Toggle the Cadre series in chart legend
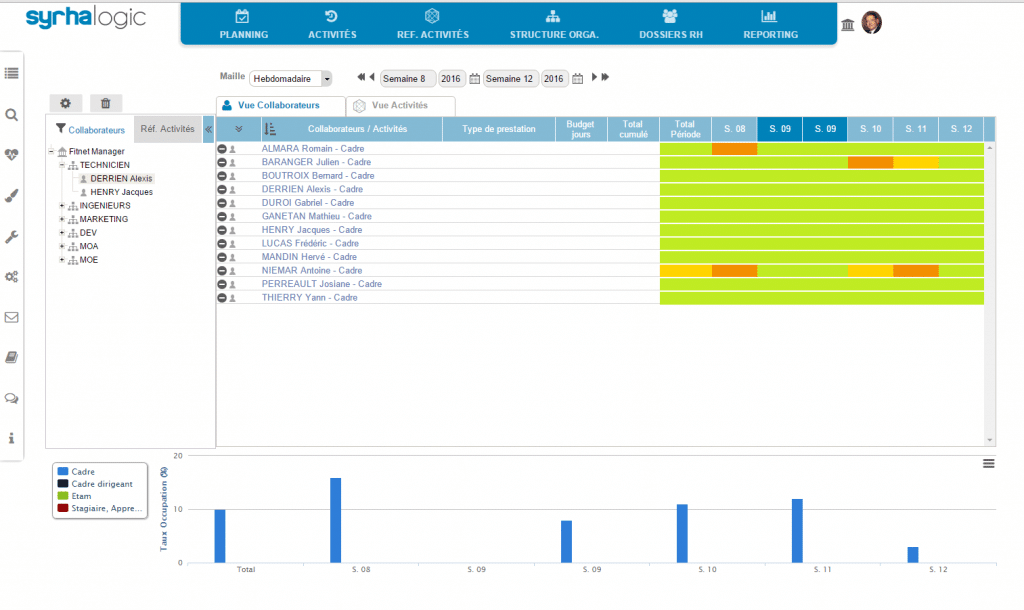 [84, 471]
